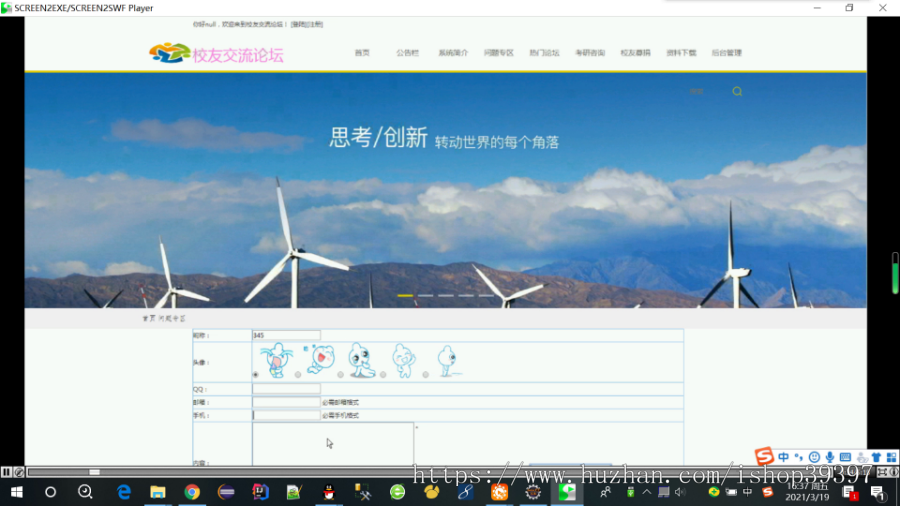Select the shy smiling avatar radio button
This screenshot has width=900, height=506.
click(383, 375)
